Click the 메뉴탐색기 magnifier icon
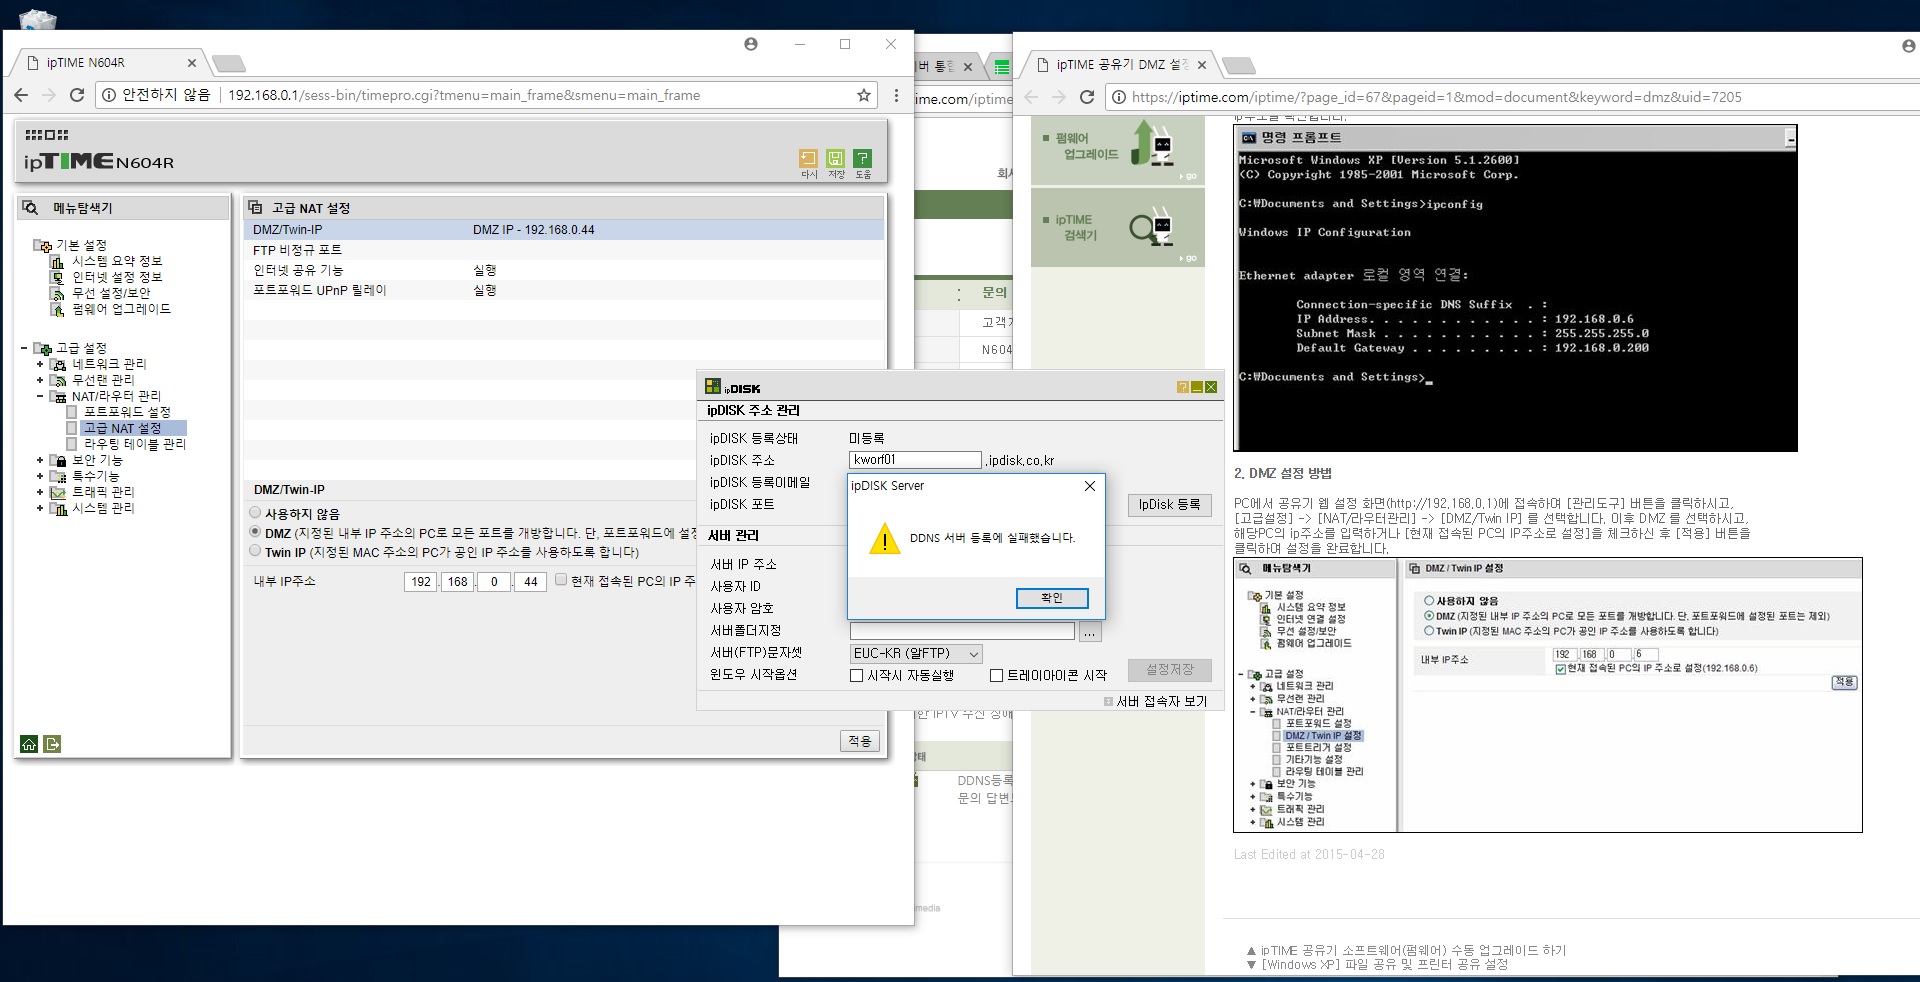 click(x=31, y=208)
